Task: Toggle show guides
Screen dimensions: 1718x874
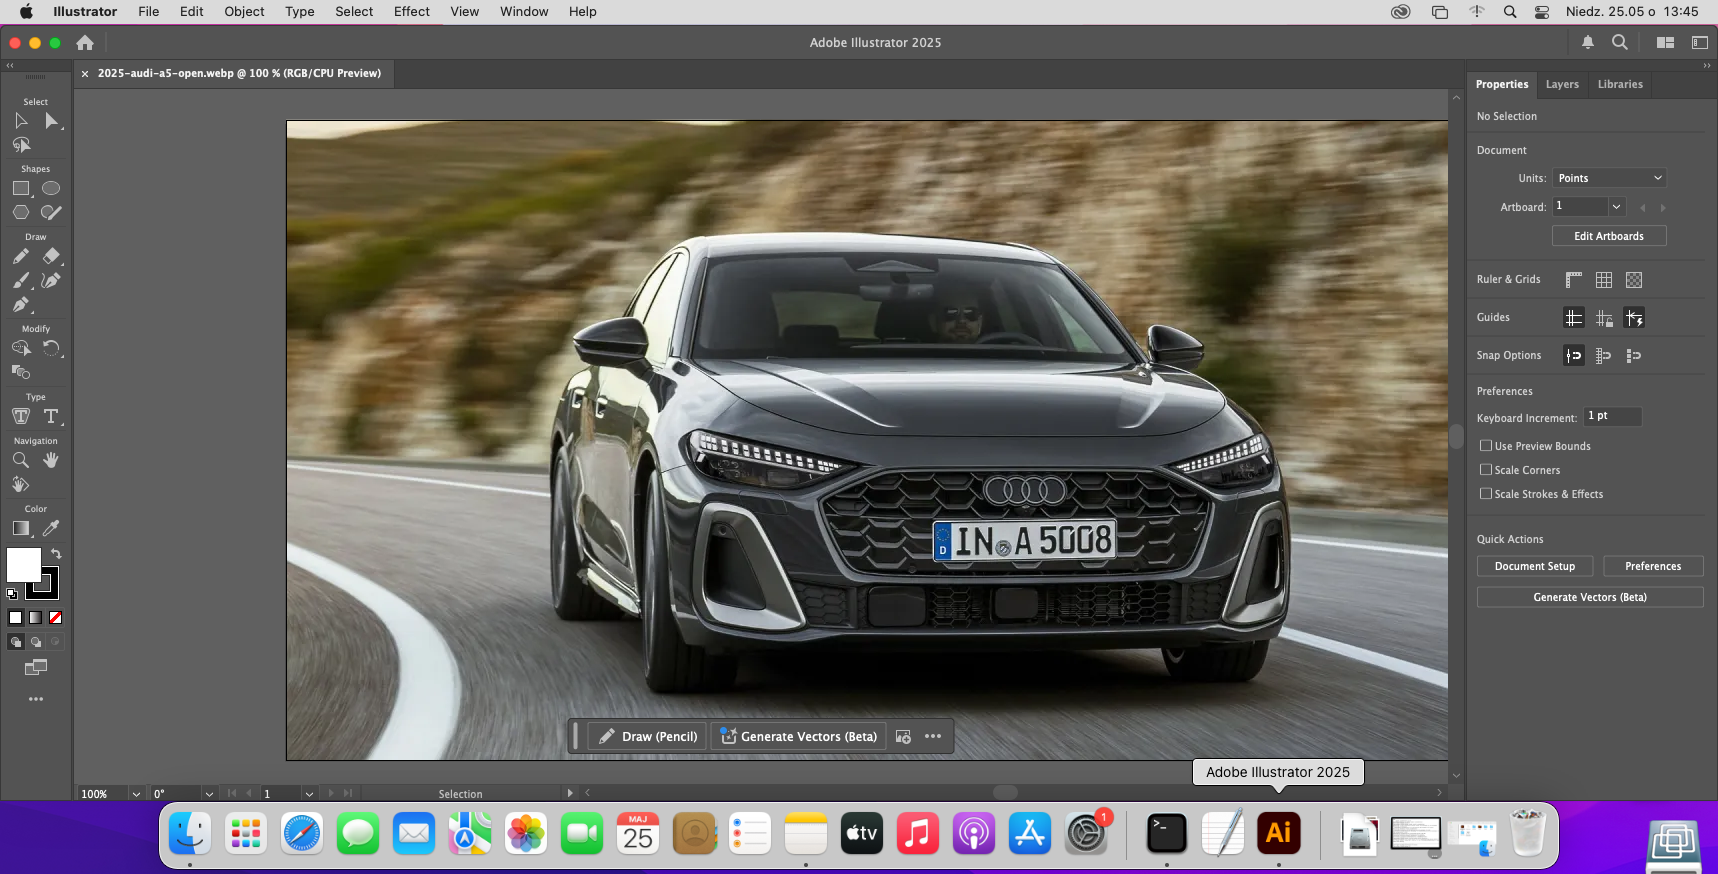Action: [x=1574, y=318]
